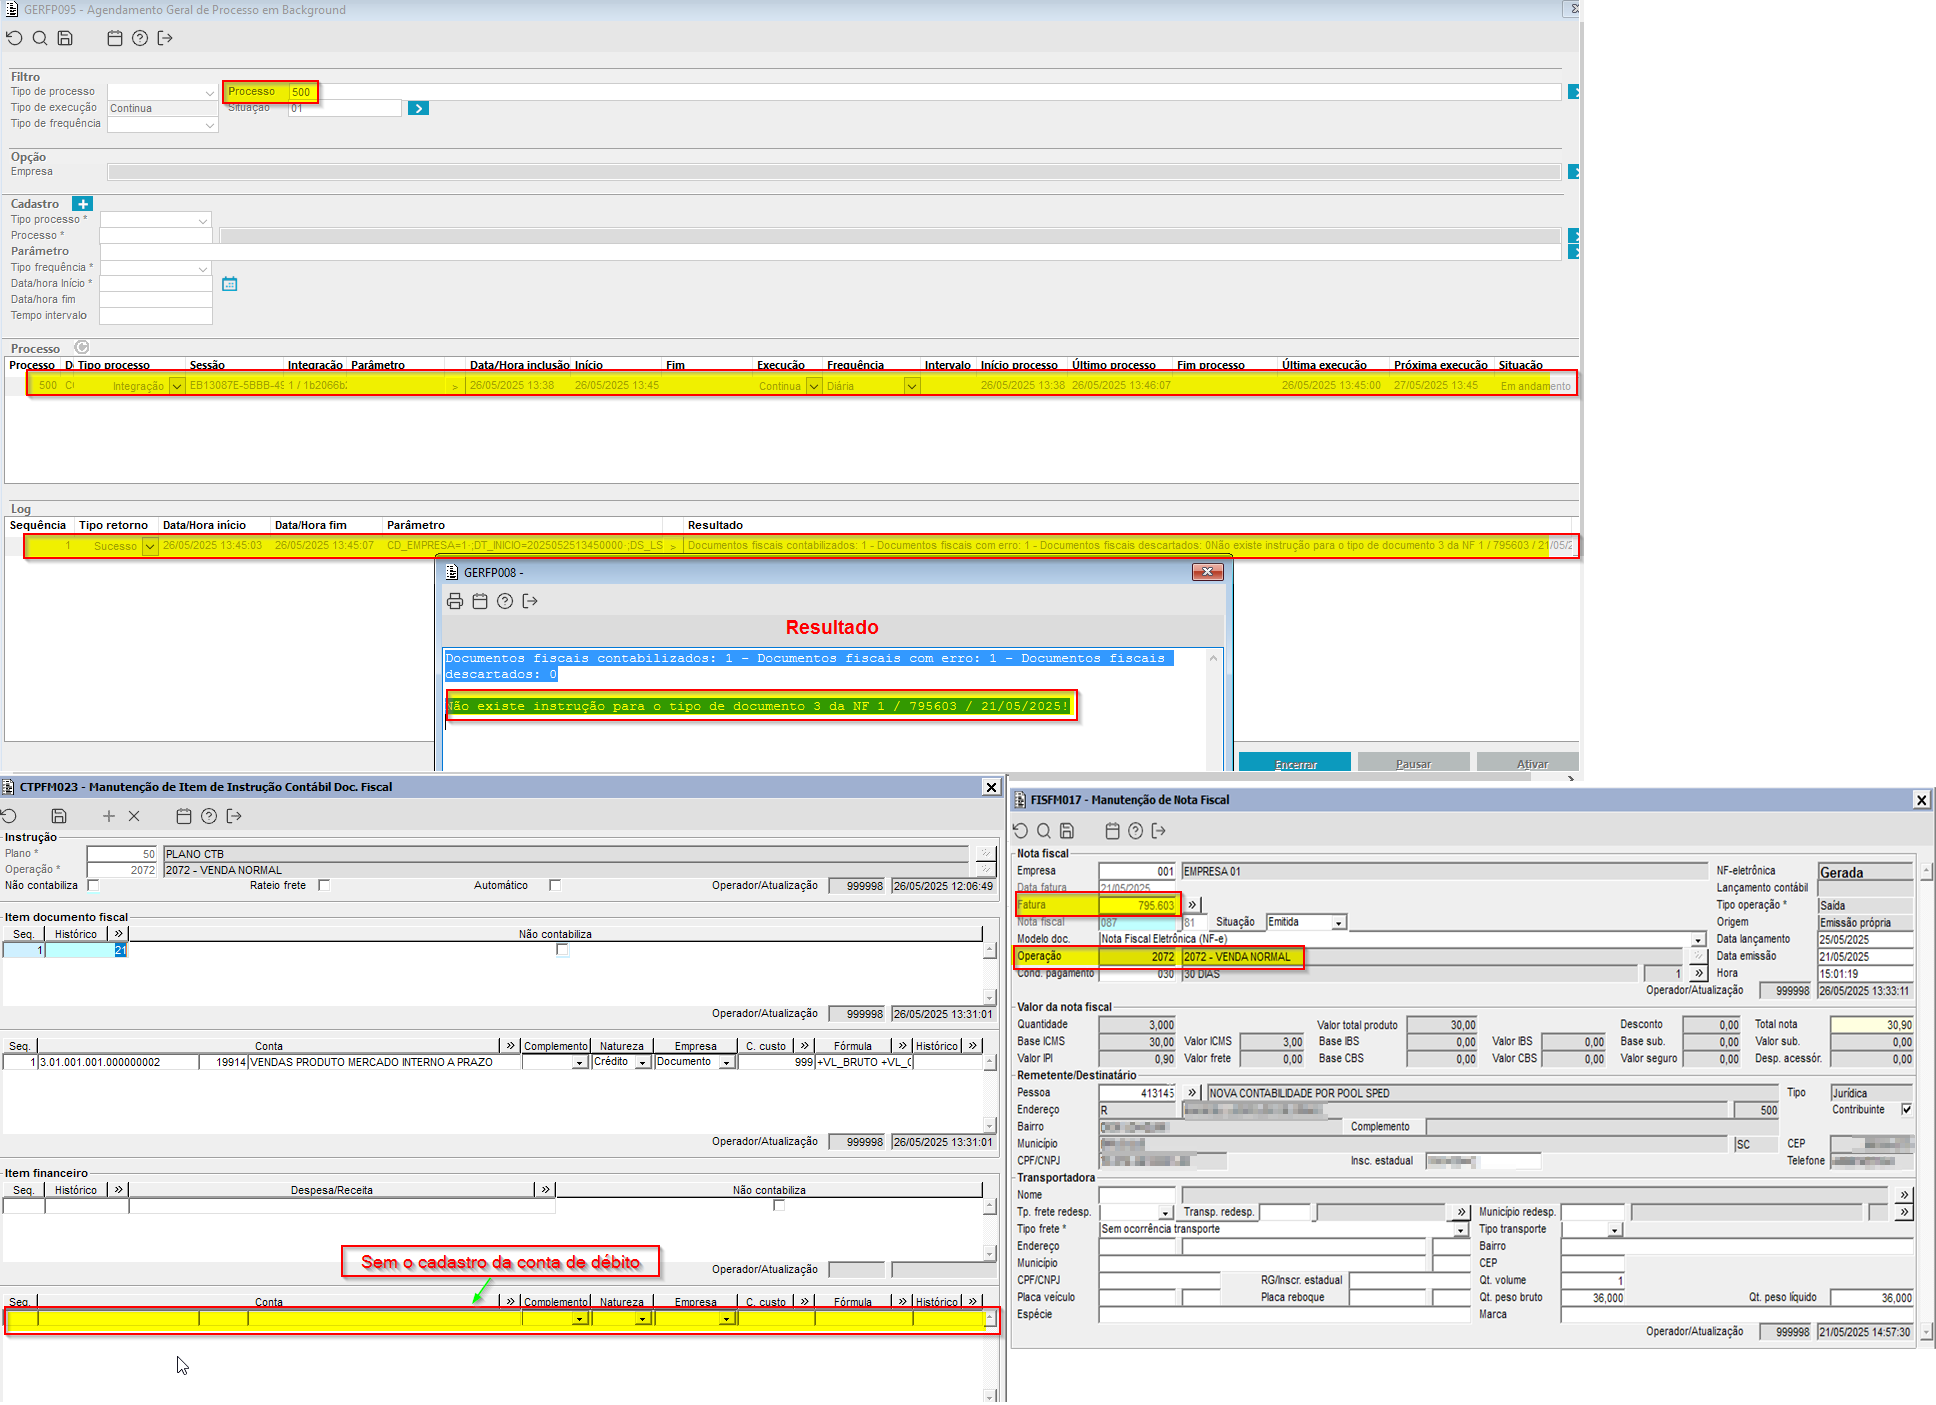1936x1405 pixels.
Task: Click the blue plus icon beside Cadastro
Action: 82,204
